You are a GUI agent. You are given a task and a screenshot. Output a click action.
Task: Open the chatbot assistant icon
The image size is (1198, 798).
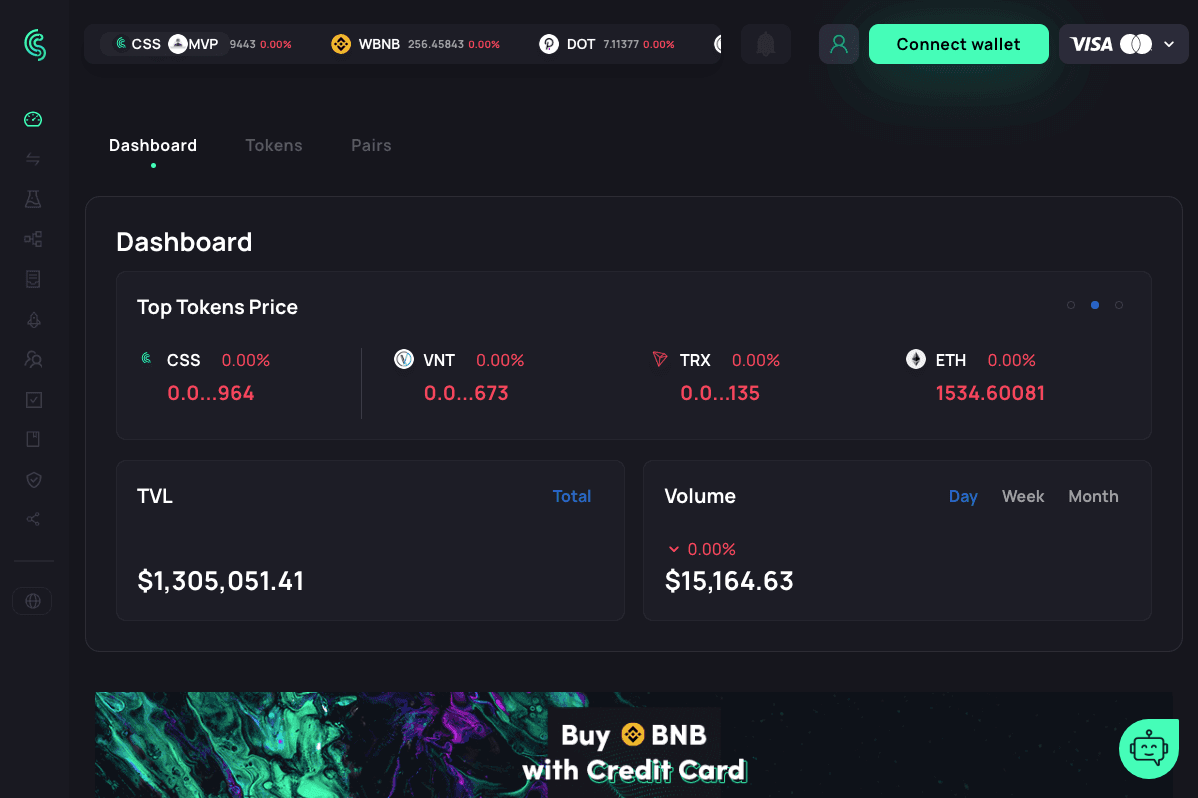pyautogui.click(x=1149, y=748)
